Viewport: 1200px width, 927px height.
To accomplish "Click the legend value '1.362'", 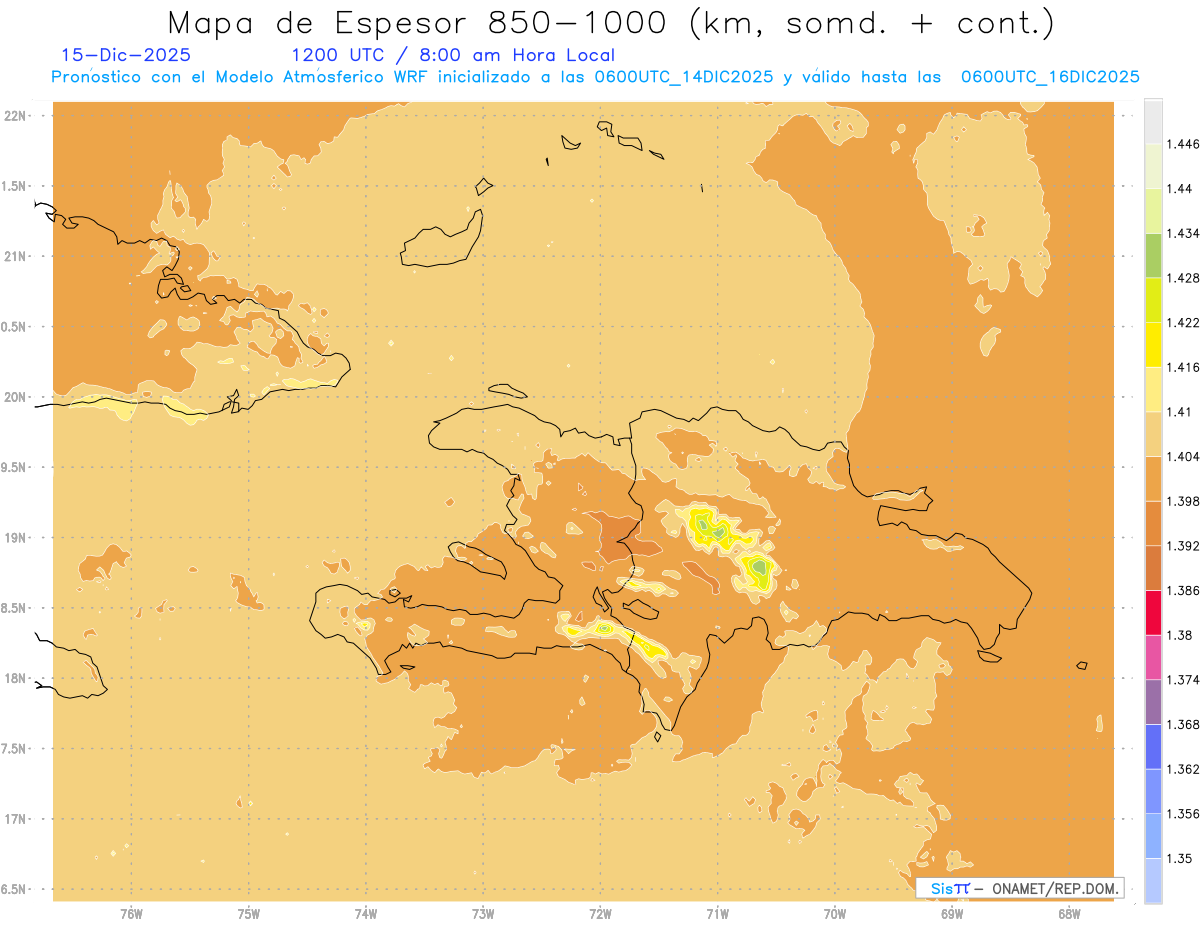I will [1183, 769].
